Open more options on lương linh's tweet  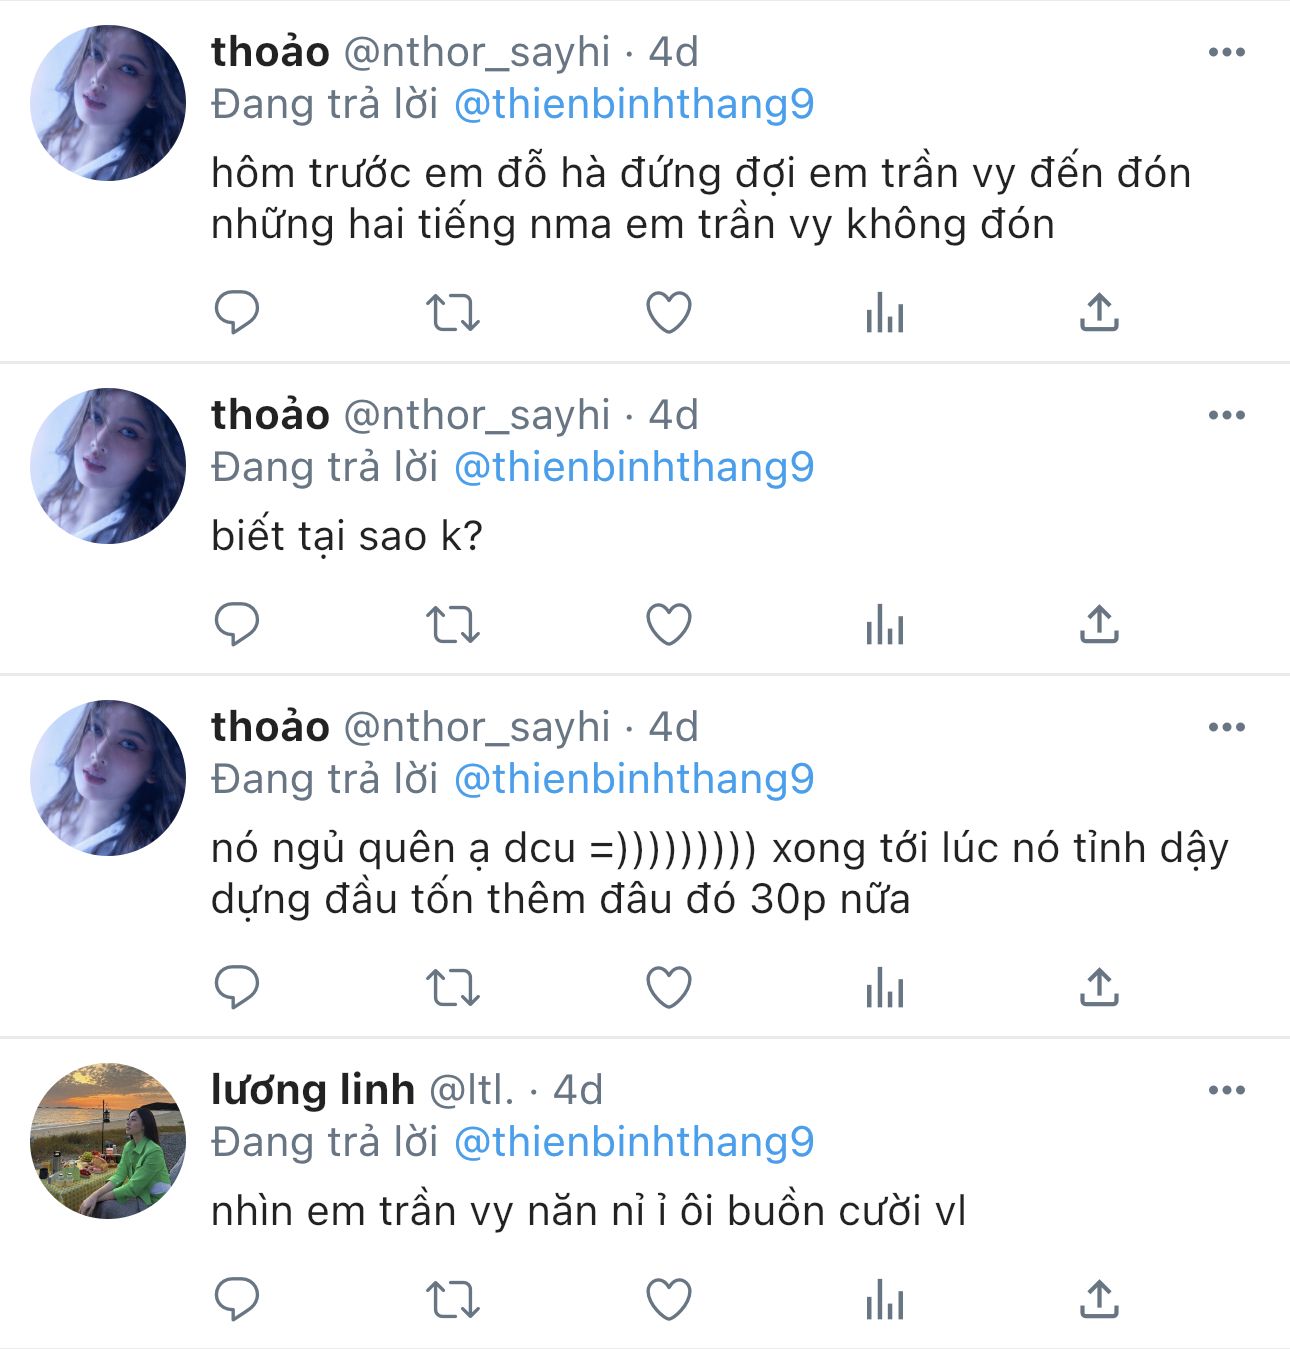pos(1226,1090)
